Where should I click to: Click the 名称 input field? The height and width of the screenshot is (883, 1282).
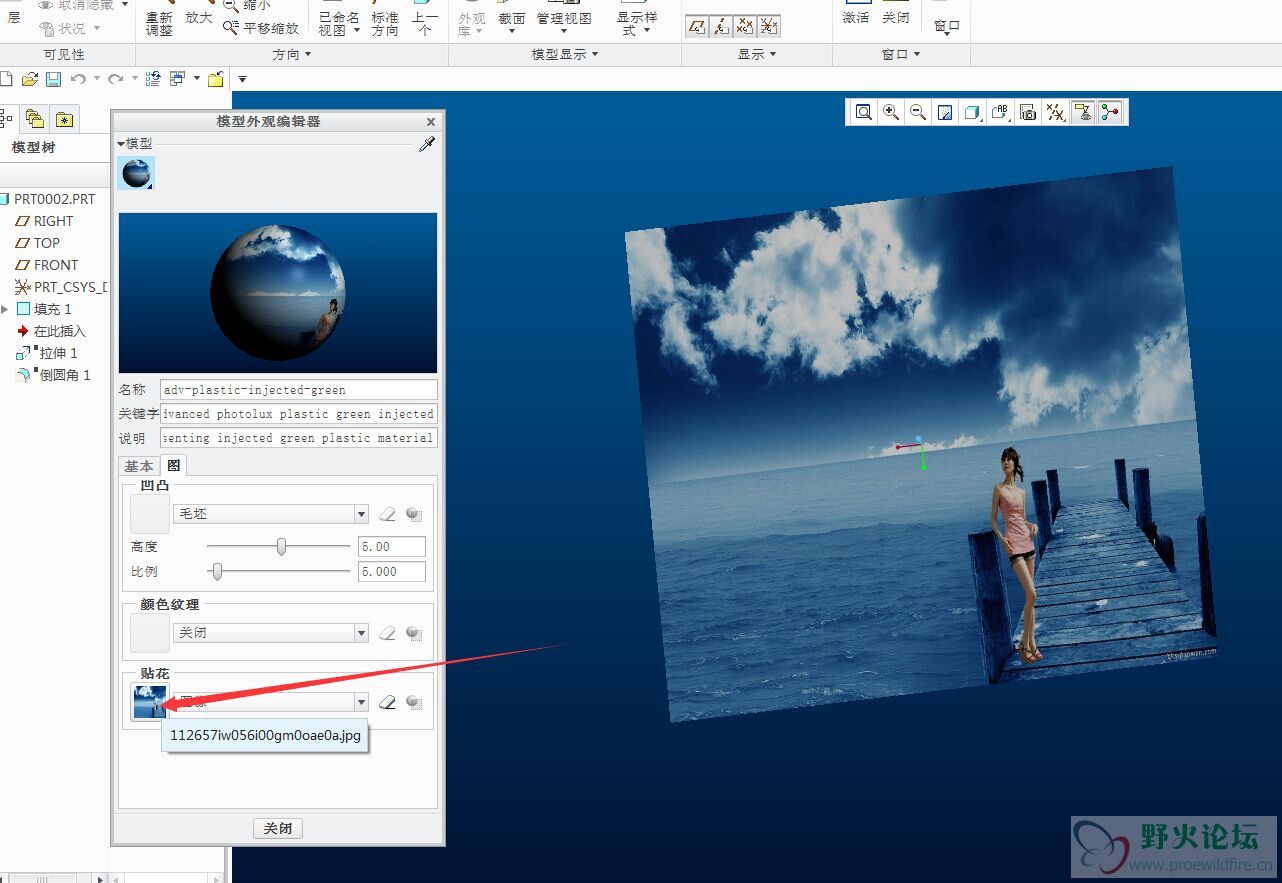299,389
